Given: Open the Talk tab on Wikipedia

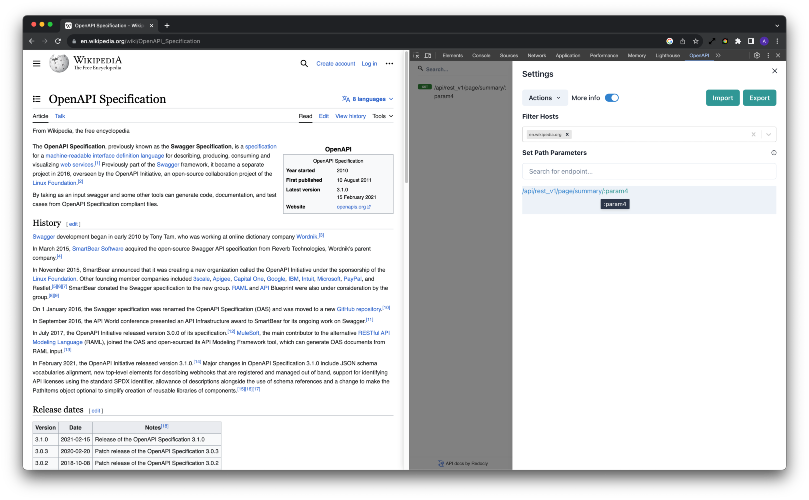Looking at the screenshot, I should click(60, 116).
